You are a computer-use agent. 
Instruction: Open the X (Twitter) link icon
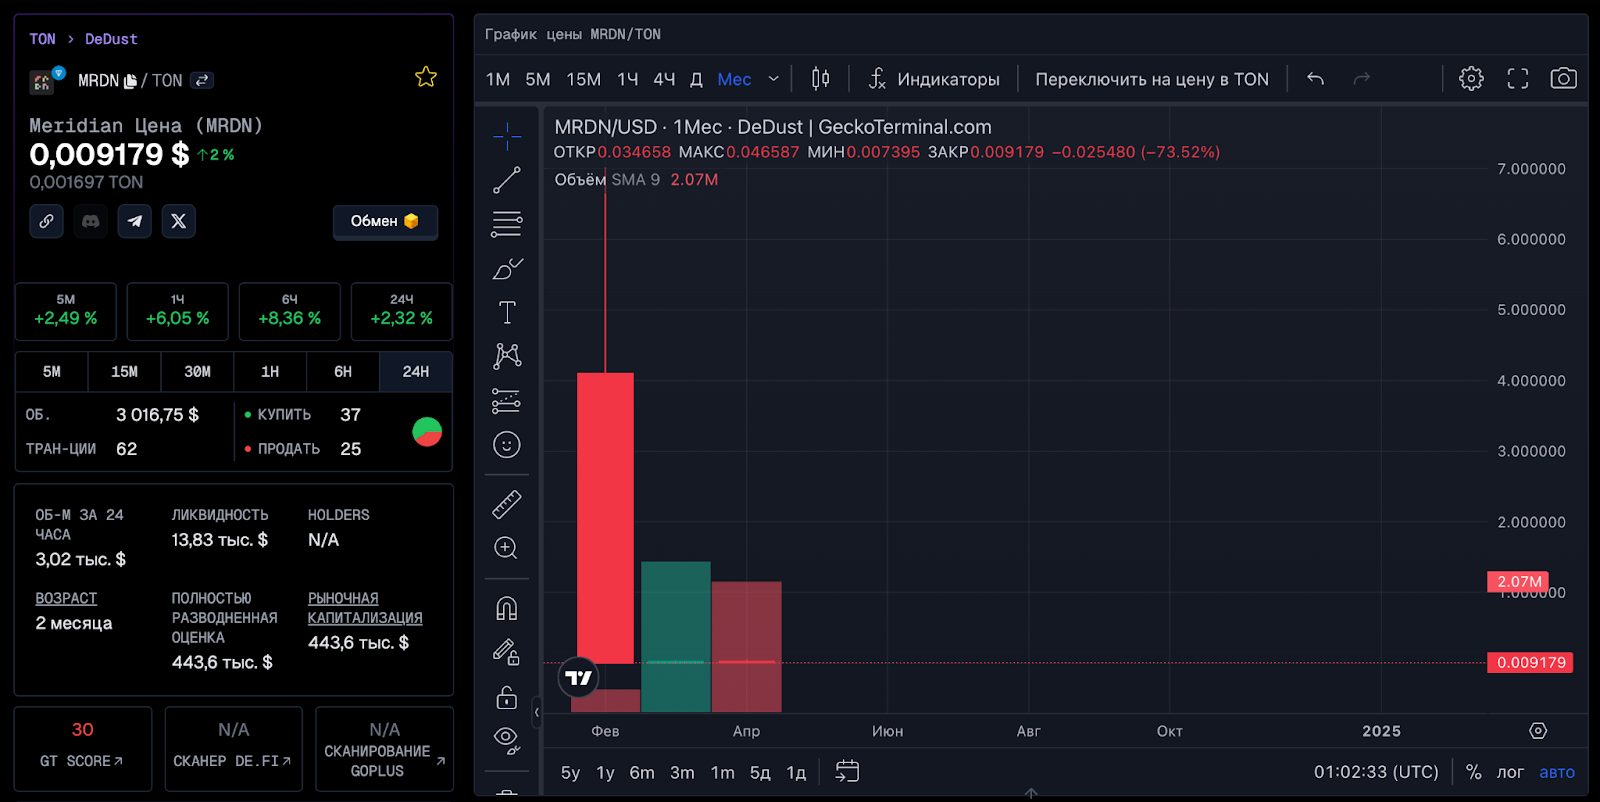pos(179,221)
